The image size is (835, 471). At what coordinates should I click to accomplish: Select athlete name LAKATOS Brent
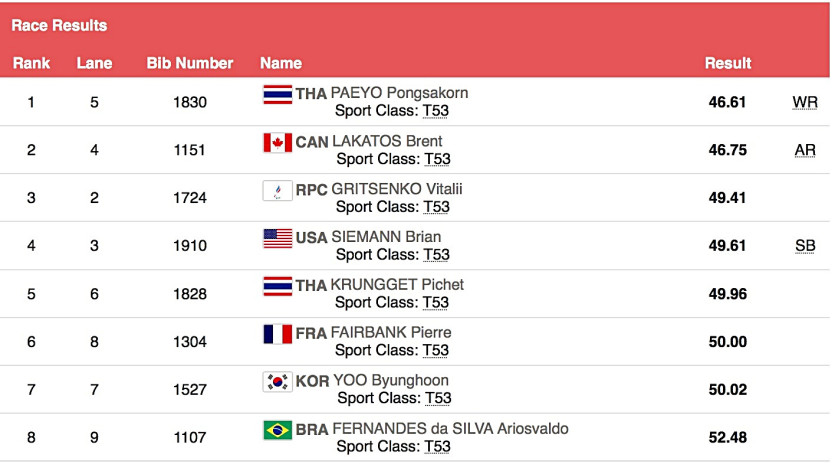pos(387,142)
